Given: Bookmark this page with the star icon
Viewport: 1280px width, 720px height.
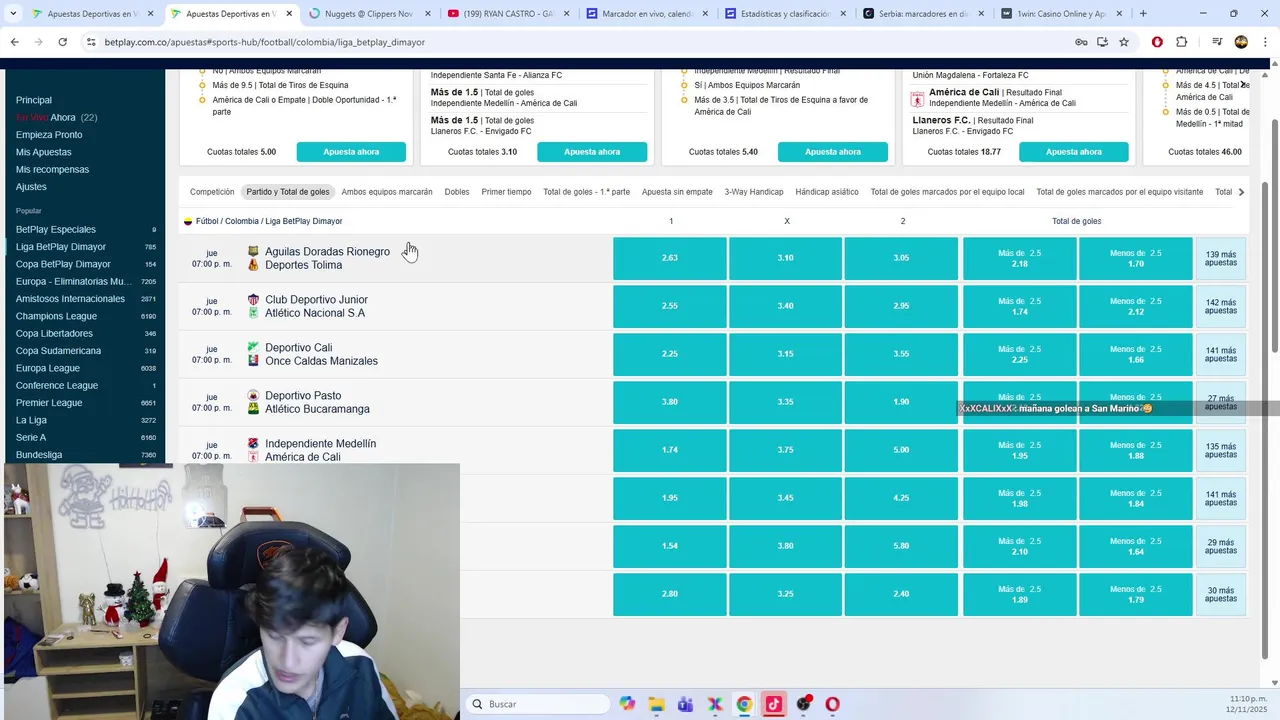Looking at the screenshot, I should (1124, 42).
